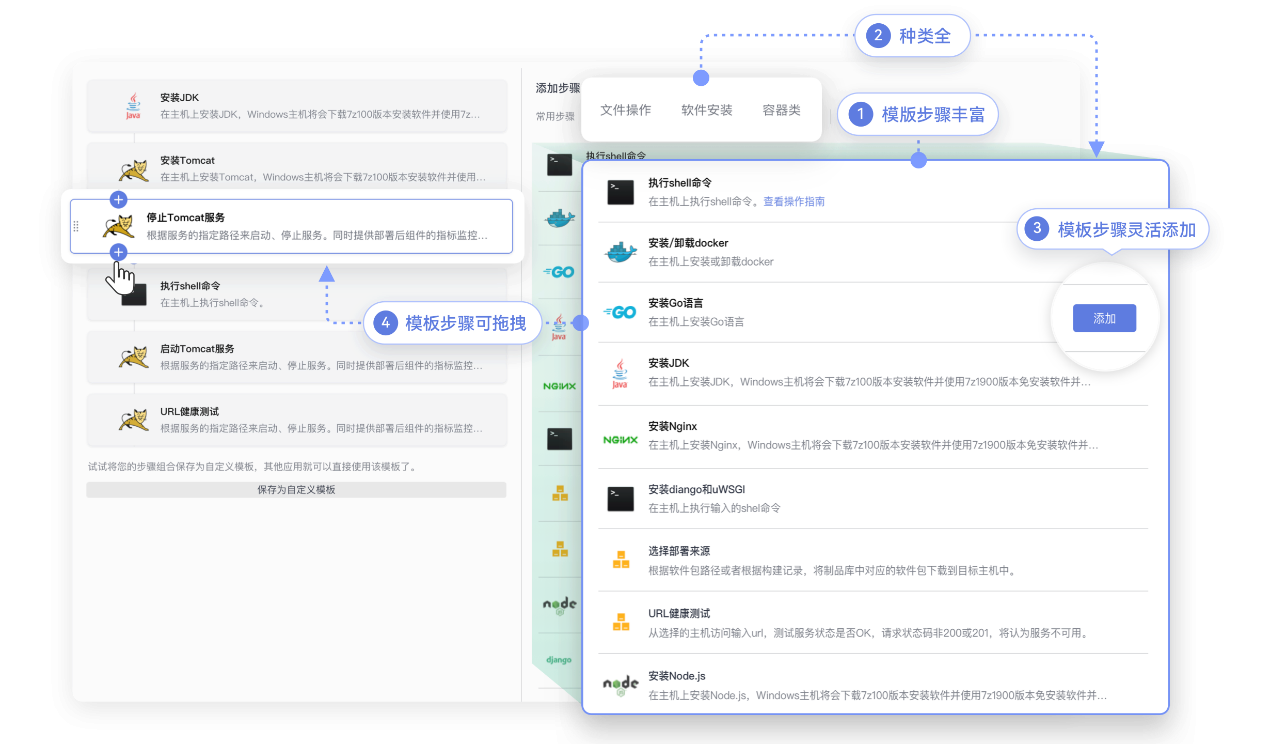Viewport: 1270px width, 744px height.
Task: Select the 安装JDK step in left pipeline
Action: 297,106
